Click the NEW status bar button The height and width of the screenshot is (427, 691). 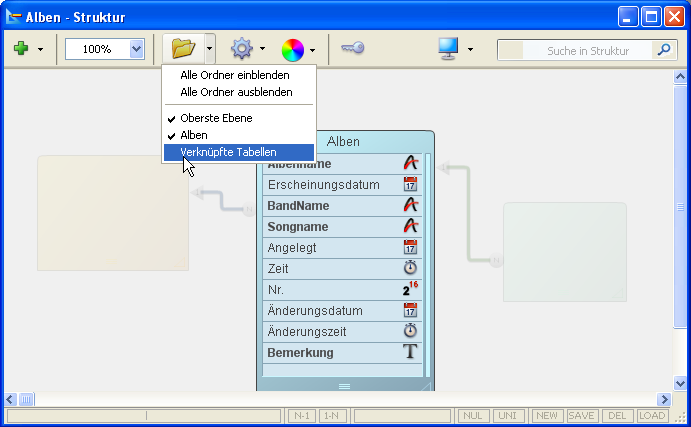coord(546,416)
